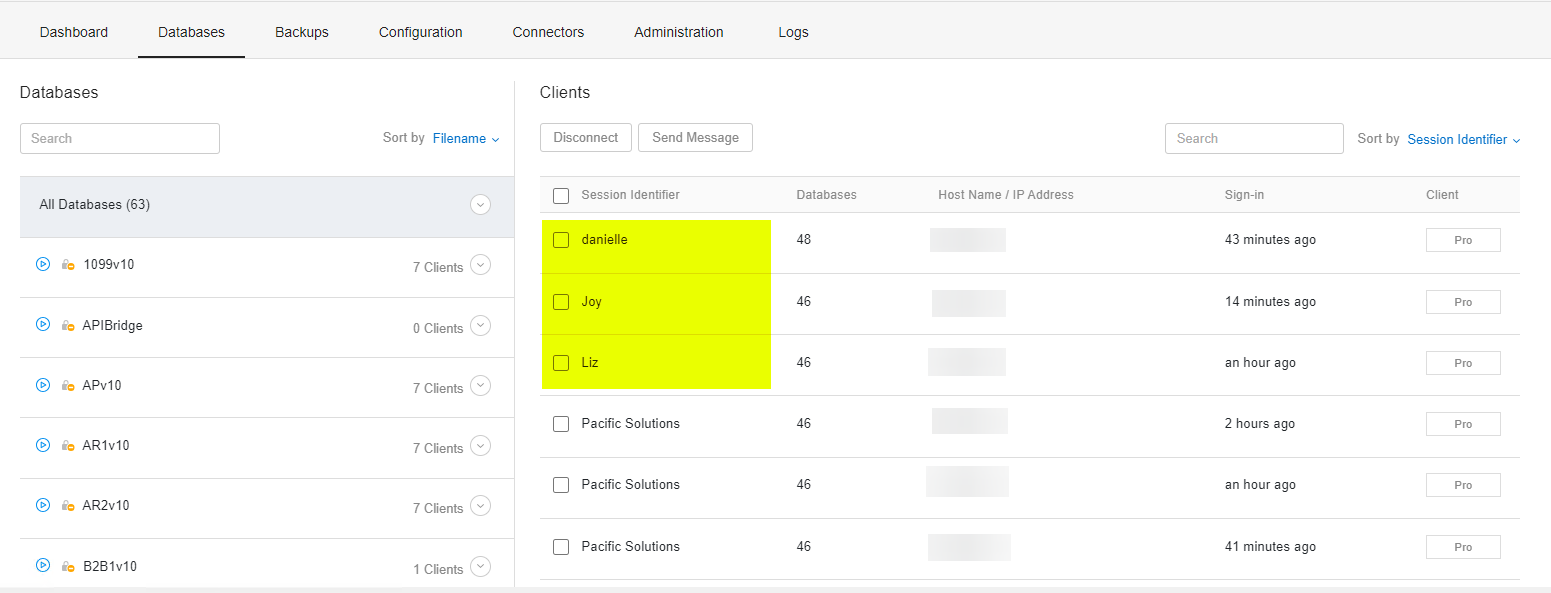Click the lock icon next to 1099v10

[68, 265]
